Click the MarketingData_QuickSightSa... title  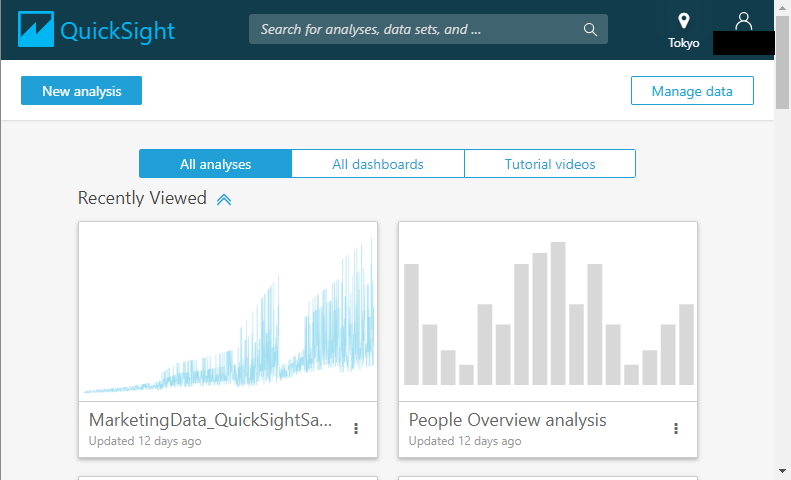(210, 419)
